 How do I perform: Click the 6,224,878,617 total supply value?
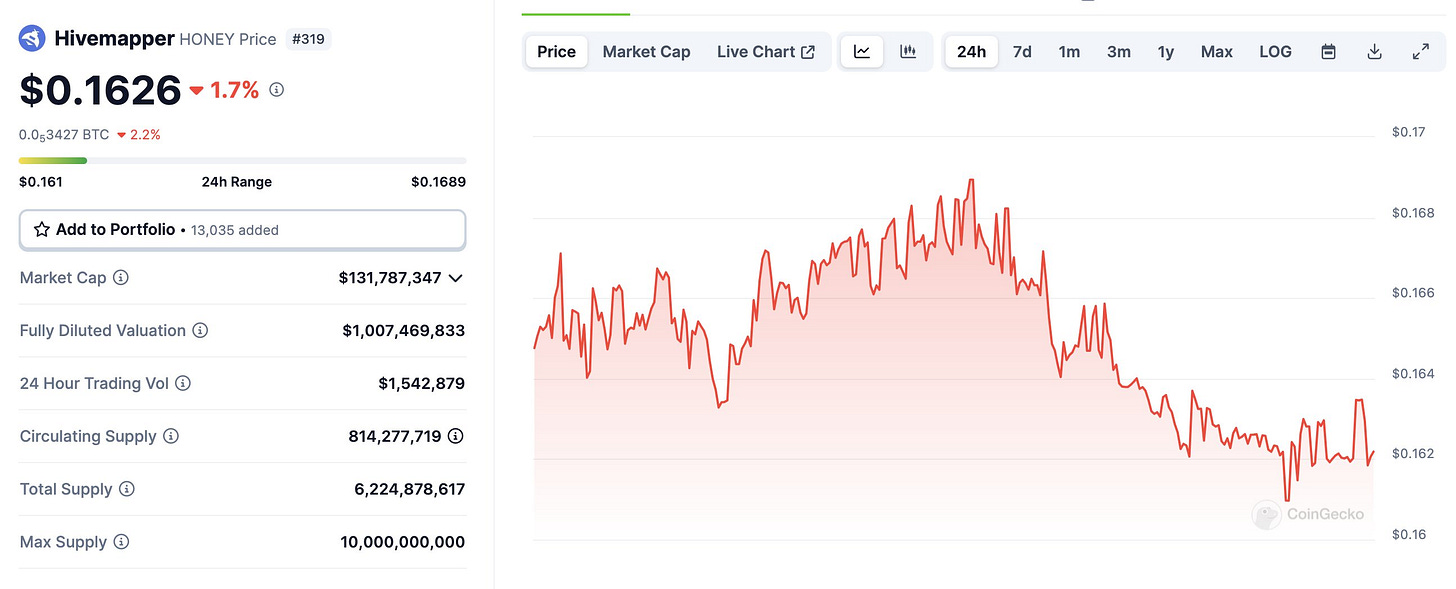(410, 490)
